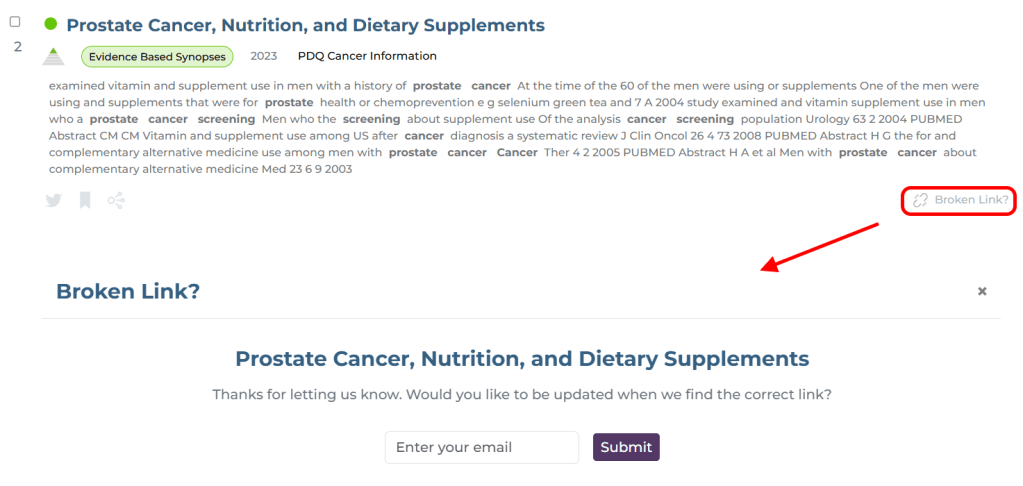Open the Prostate Cancer, Nutrition result title
Screen dimensions: 1023x486
[305, 25]
